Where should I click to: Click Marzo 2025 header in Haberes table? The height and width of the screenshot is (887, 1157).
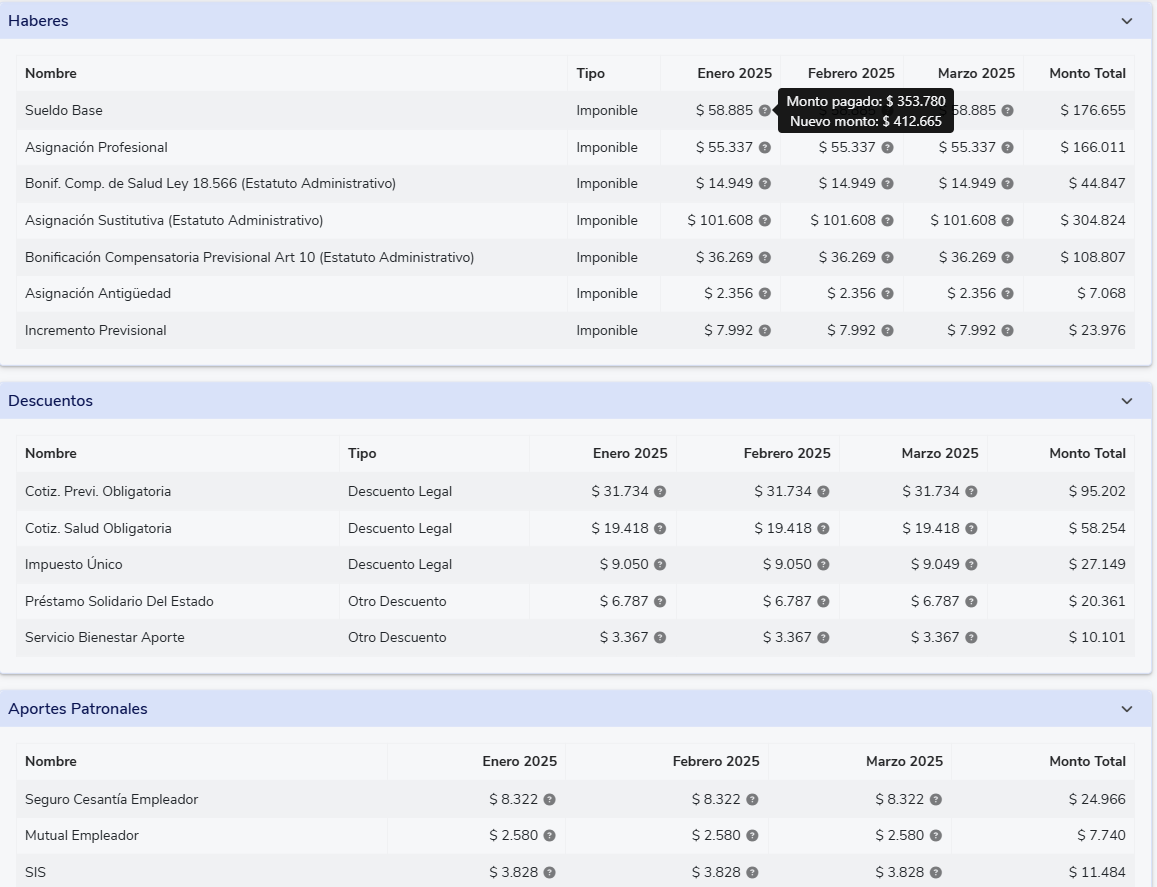click(x=976, y=73)
